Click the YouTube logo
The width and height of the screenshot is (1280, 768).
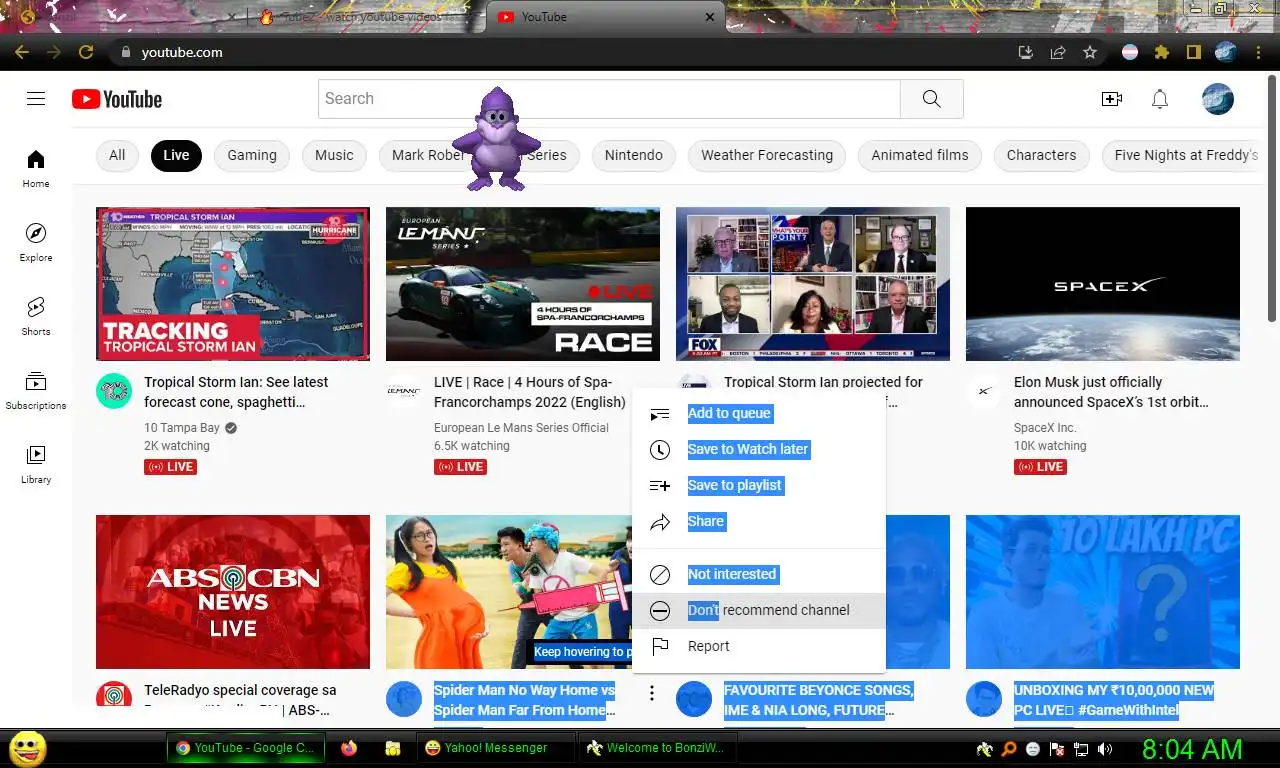click(117, 99)
